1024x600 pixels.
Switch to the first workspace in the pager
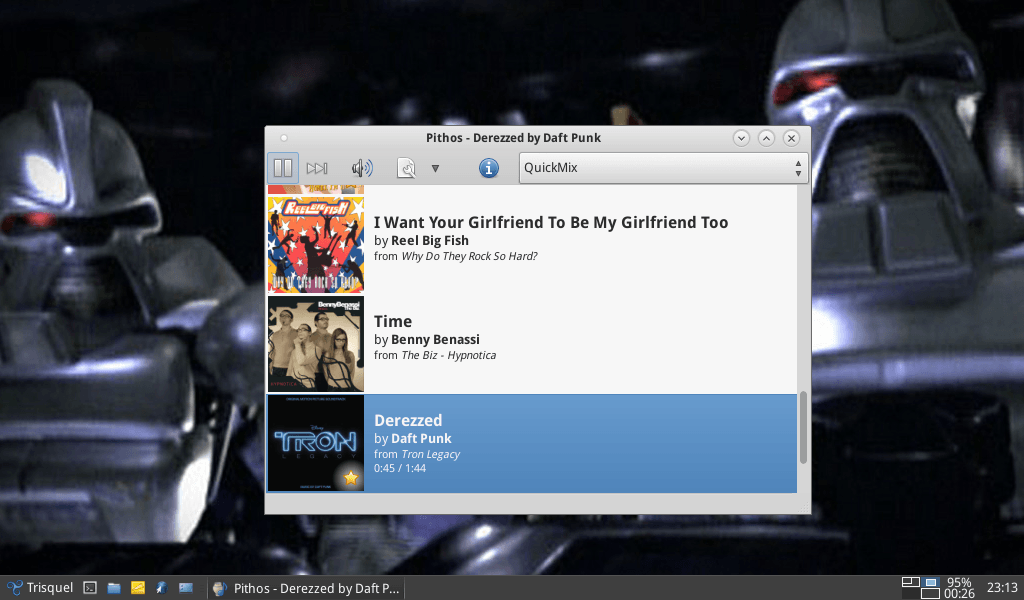910,582
